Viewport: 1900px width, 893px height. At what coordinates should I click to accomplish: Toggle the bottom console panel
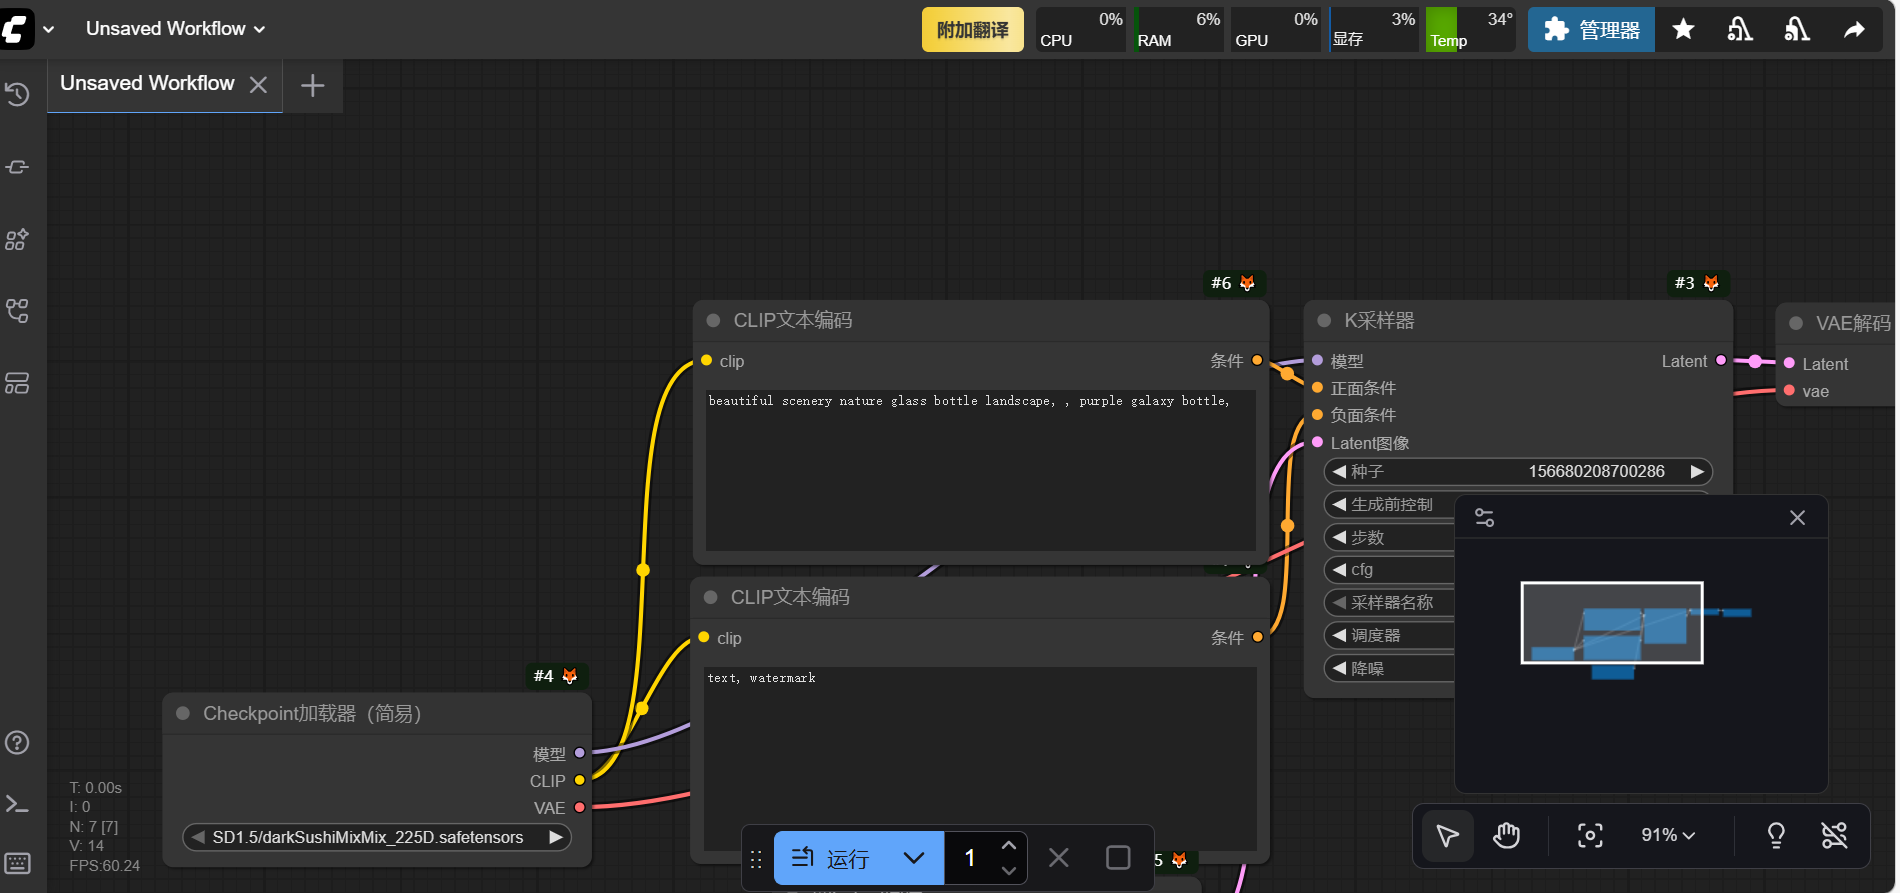pyautogui.click(x=17, y=804)
